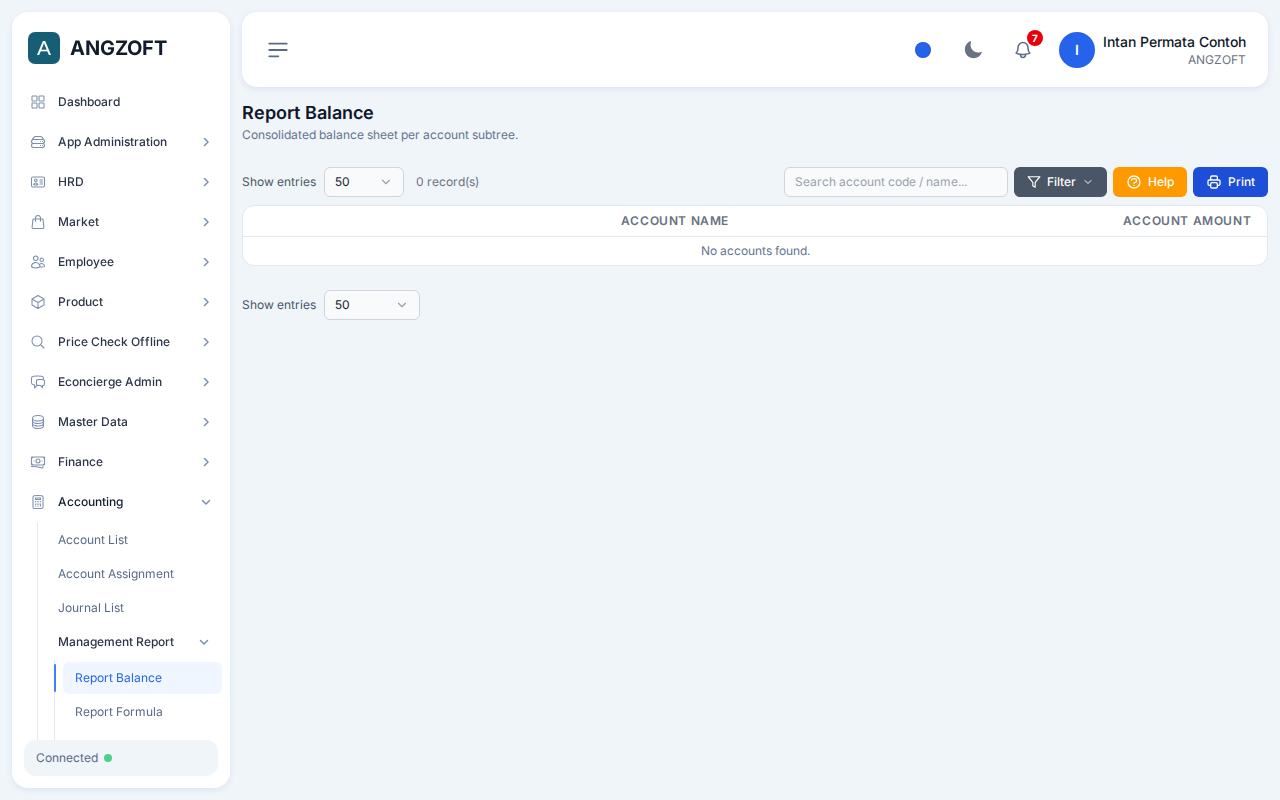This screenshot has height=800, width=1280.
Task: Toggle the sidebar hamburger menu icon
Action: pos(278,50)
